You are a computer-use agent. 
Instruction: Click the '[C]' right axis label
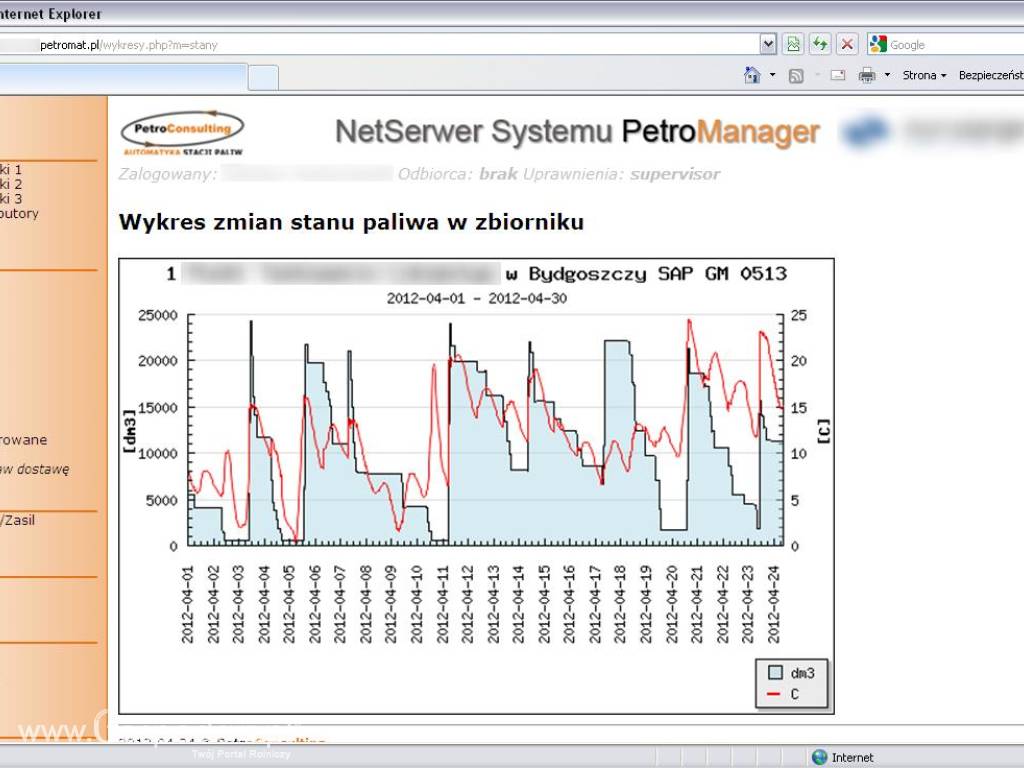824,431
